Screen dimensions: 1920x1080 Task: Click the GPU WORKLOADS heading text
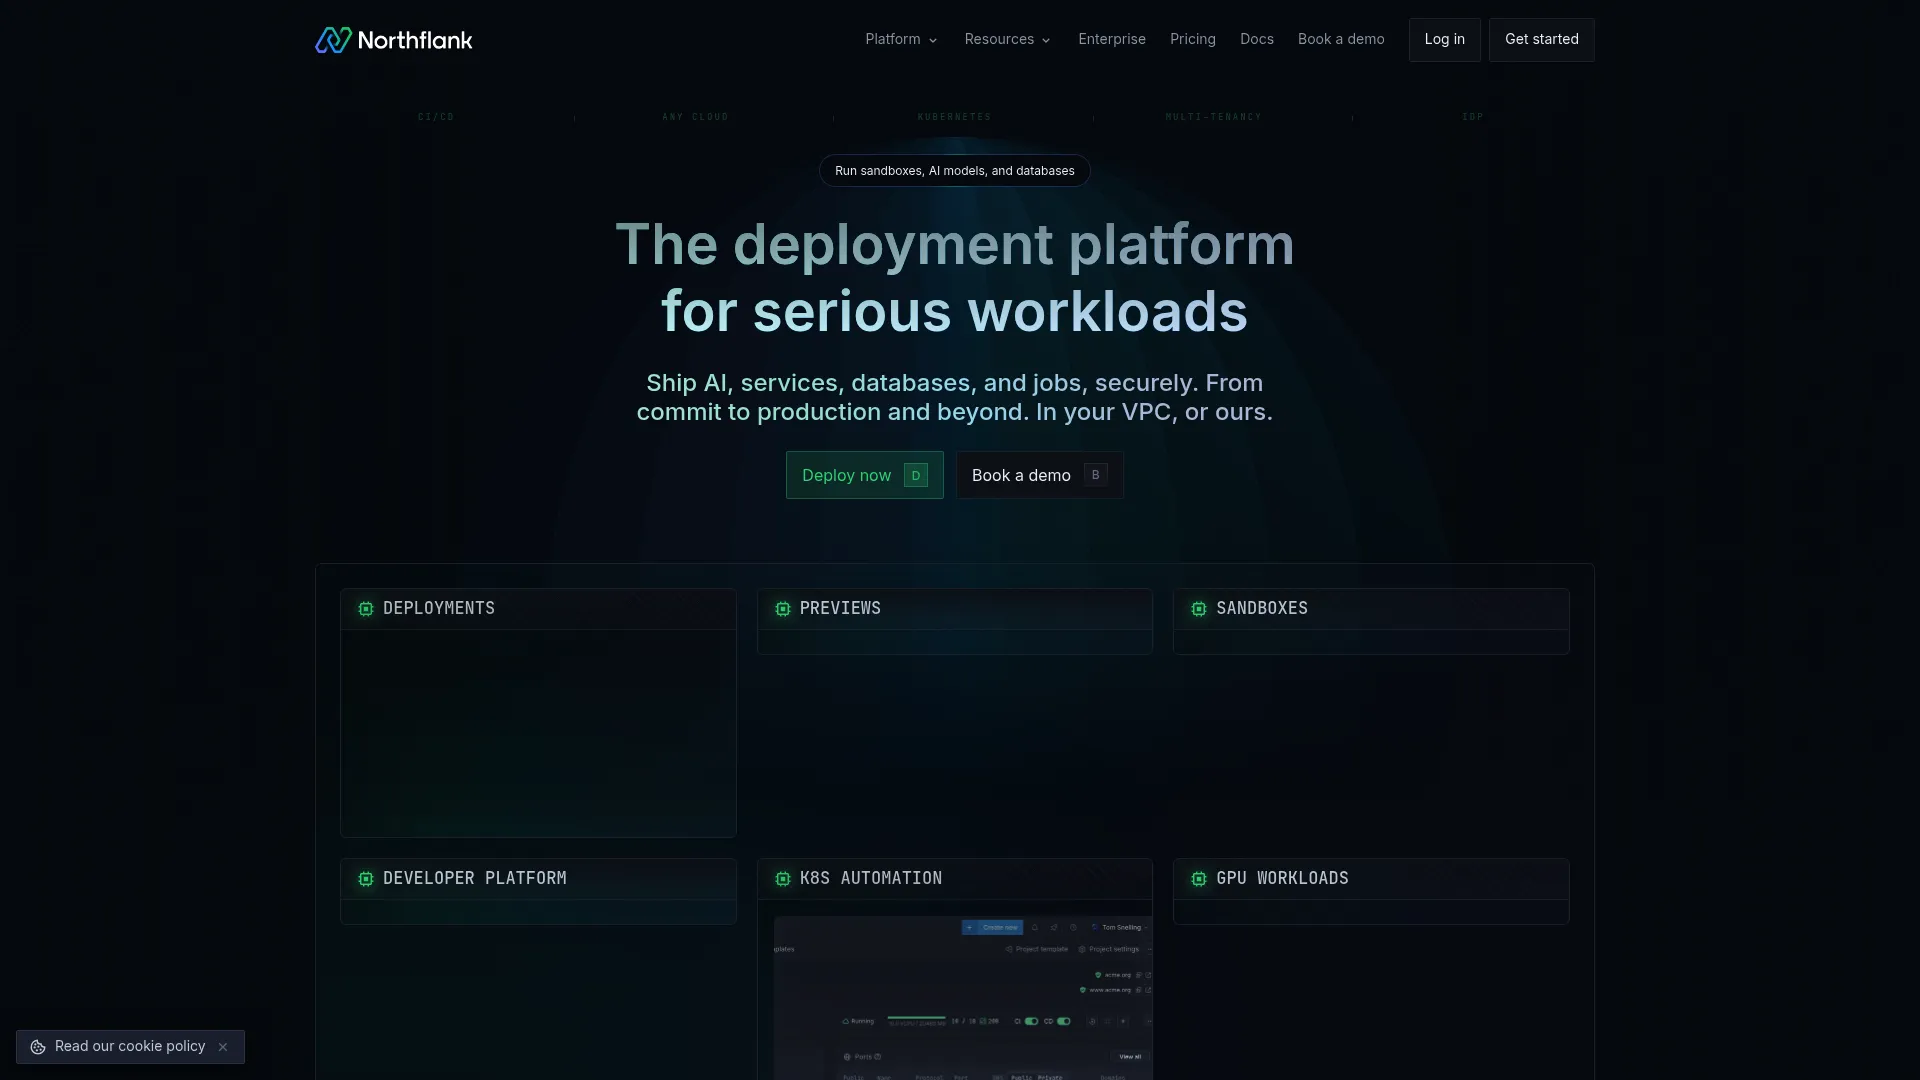point(1283,878)
